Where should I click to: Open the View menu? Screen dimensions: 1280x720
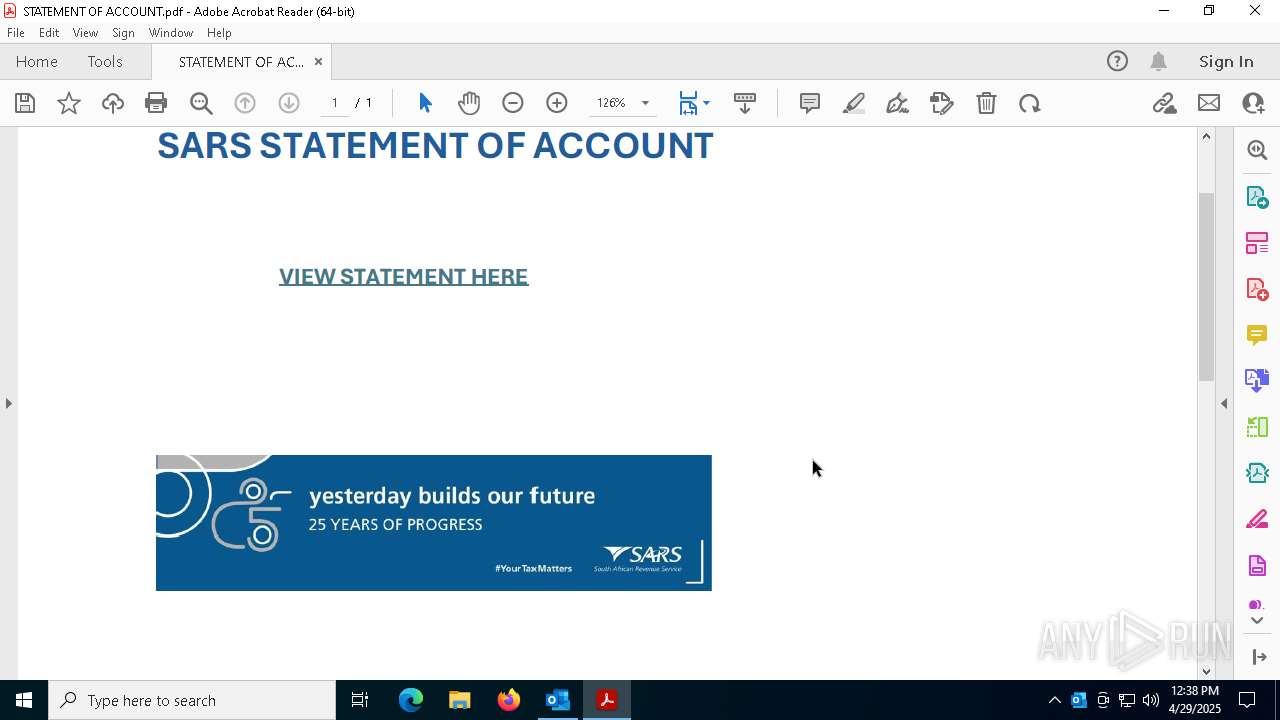[x=85, y=33]
